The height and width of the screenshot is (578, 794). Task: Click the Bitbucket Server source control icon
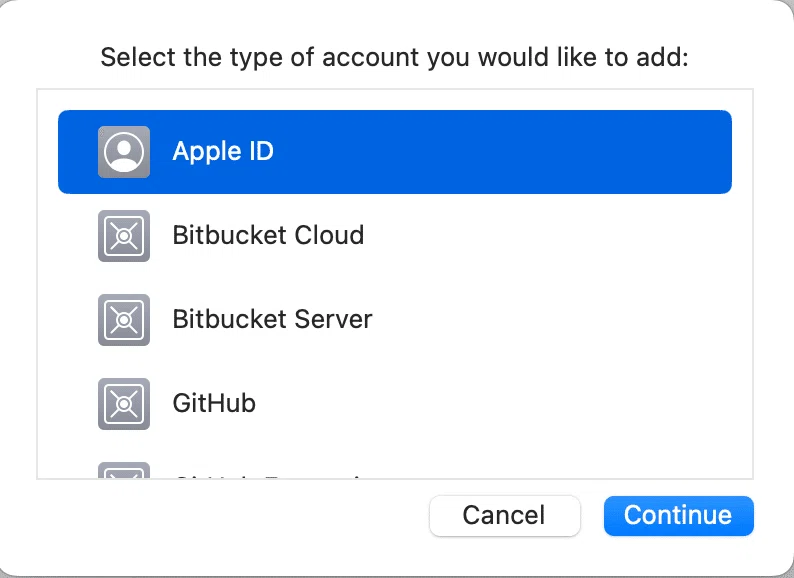[x=124, y=320]
